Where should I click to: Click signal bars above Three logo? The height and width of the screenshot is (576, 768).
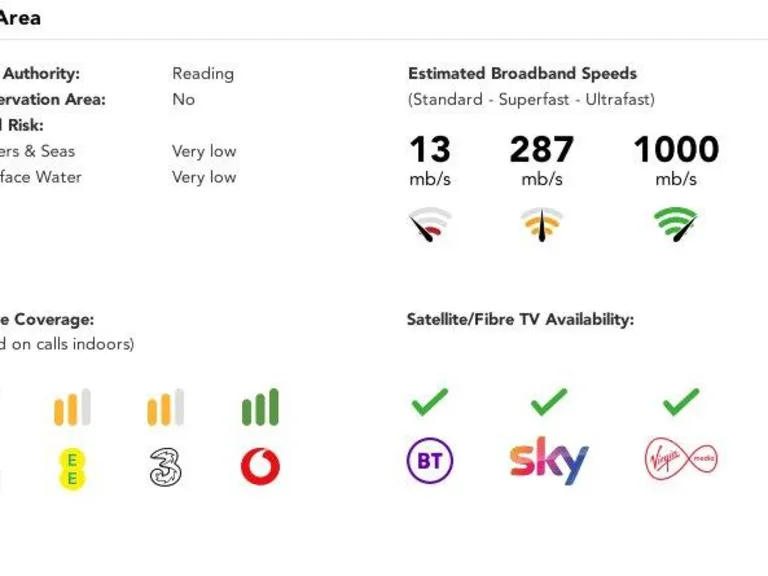[x=165, y=408]
